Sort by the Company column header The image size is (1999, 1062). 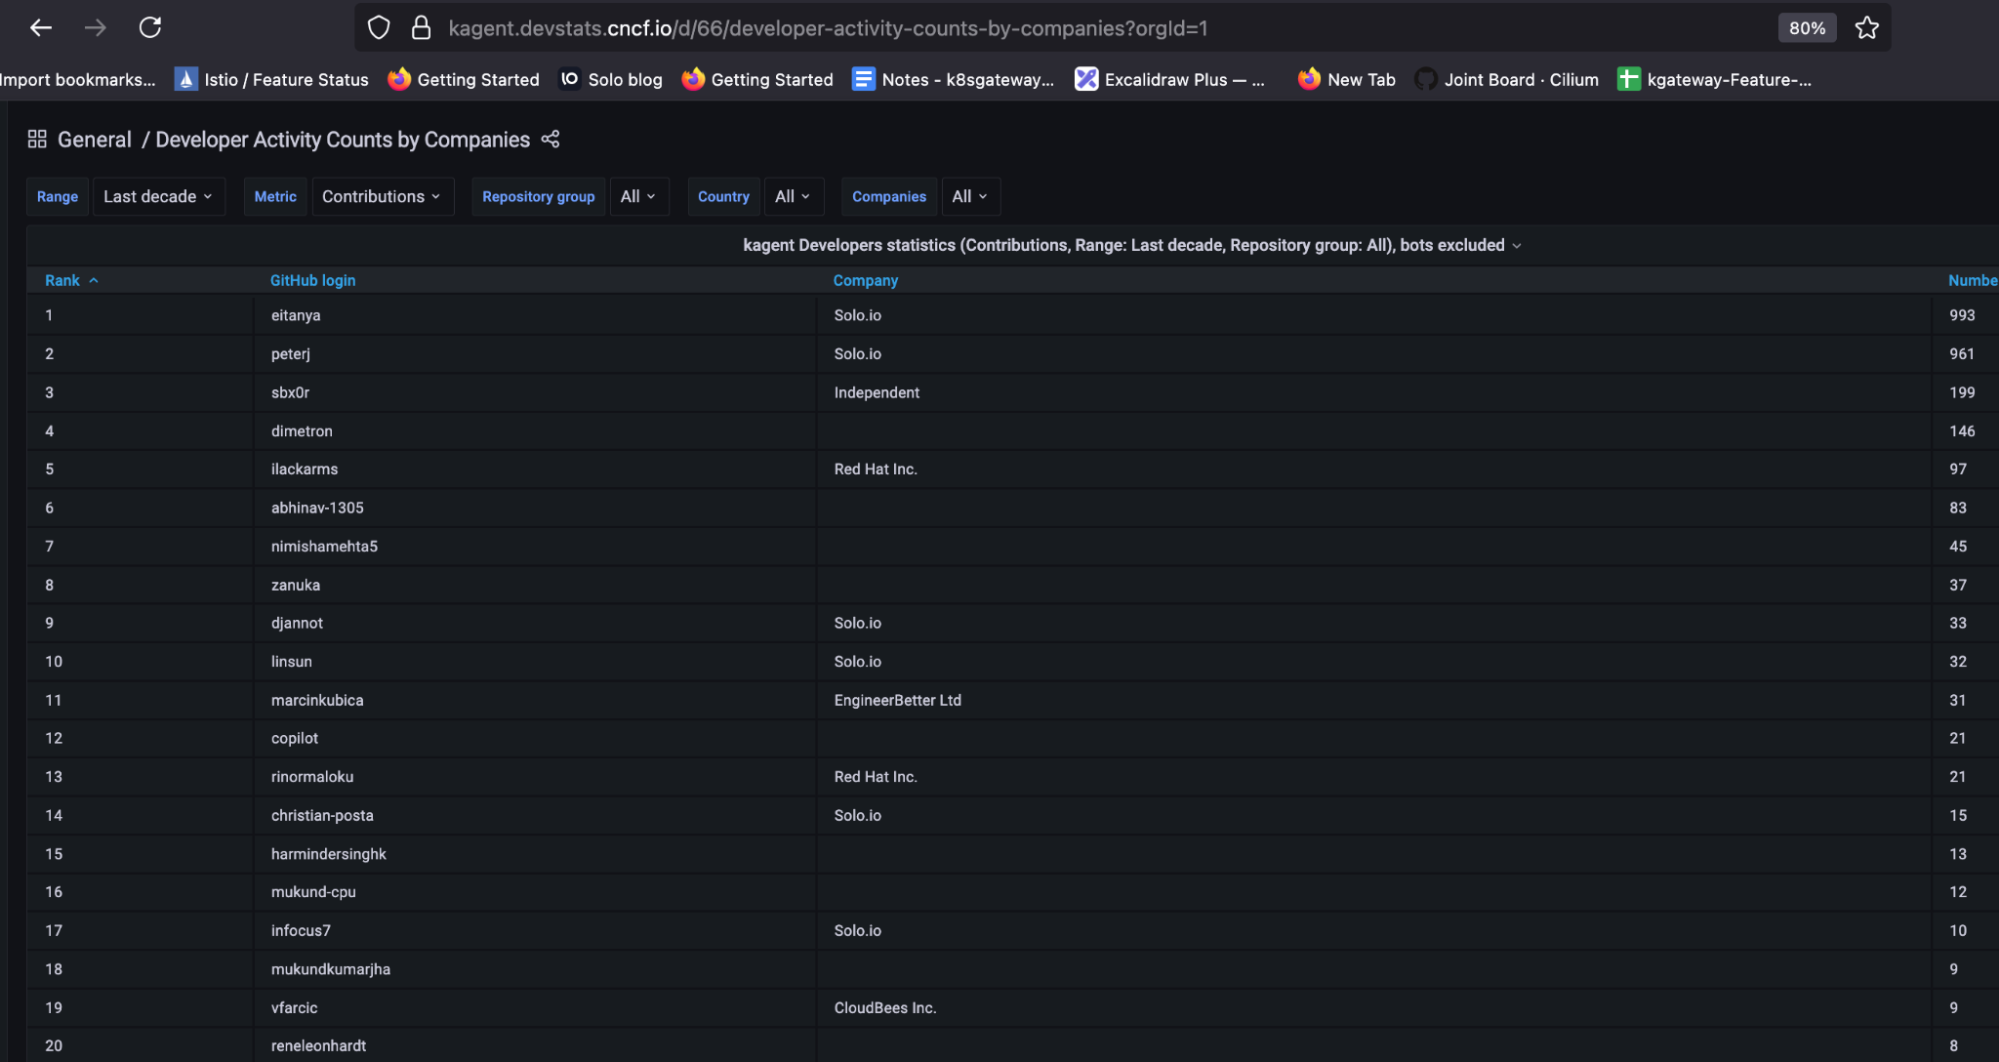[866, 281]
